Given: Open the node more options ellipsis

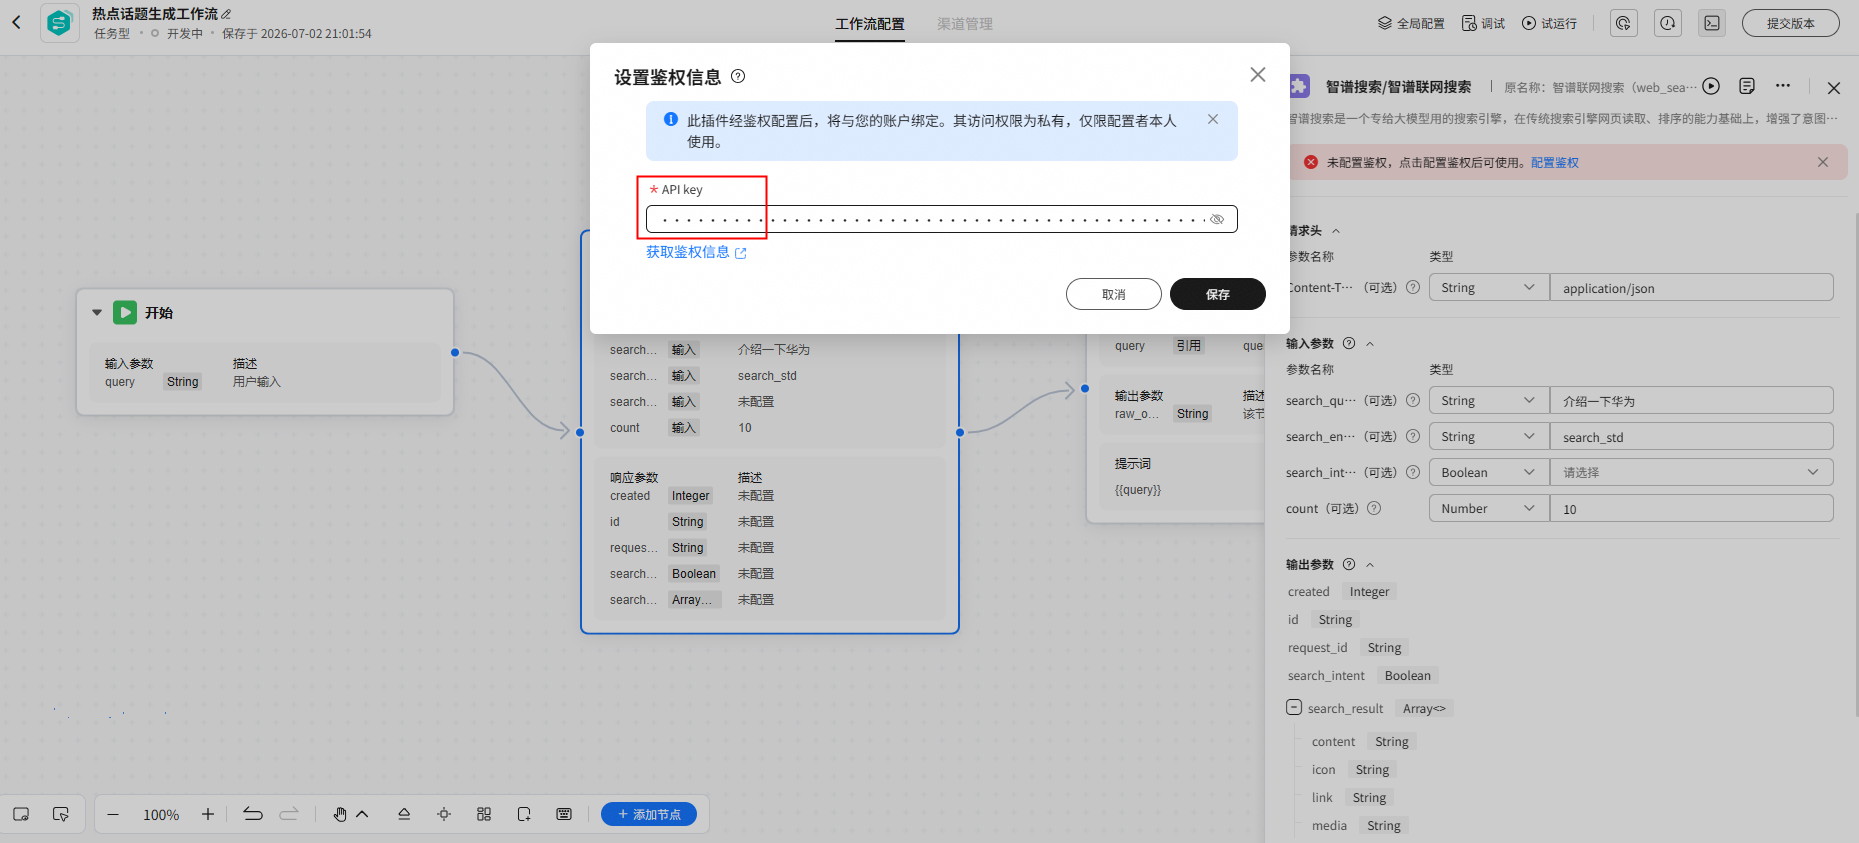Looking at the screenshot, I should pos(1783,86).
